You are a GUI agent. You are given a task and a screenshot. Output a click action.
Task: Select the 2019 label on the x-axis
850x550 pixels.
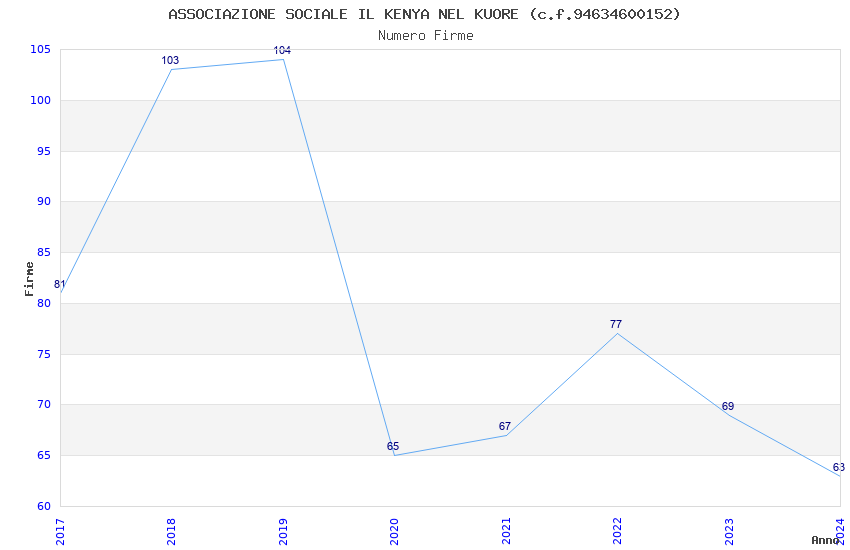point(283,532)
